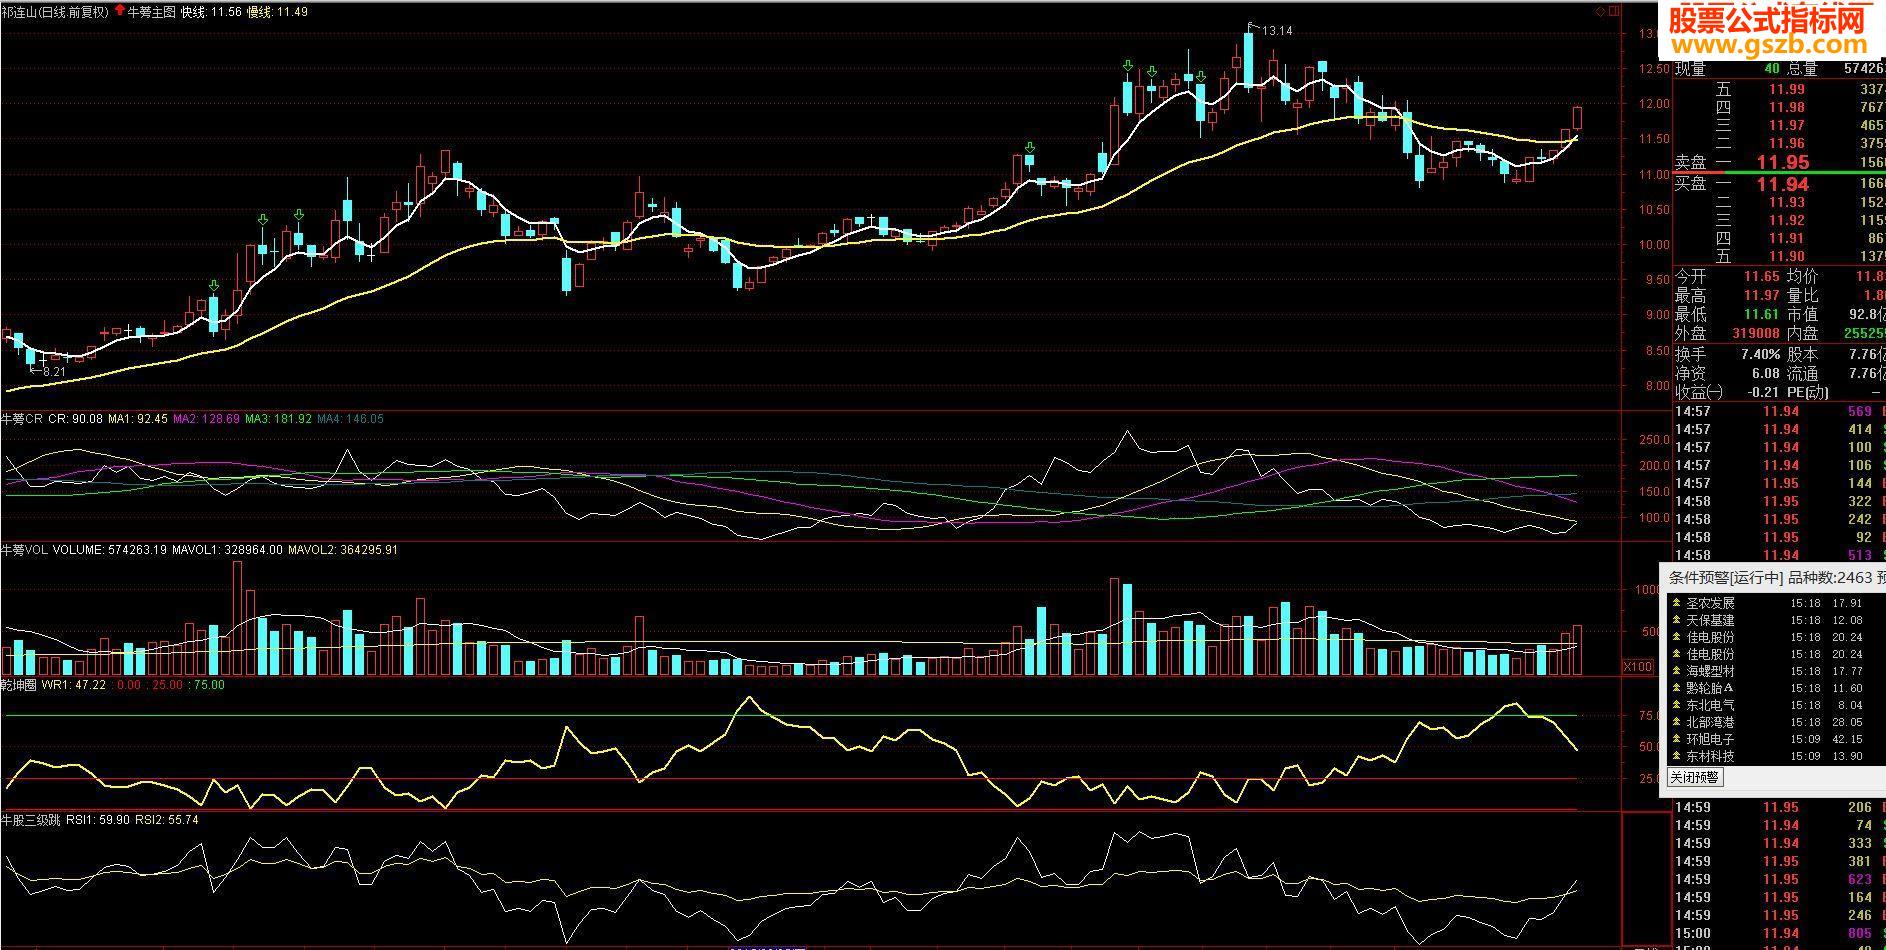
Task: Click the sell-four price 11.98
Action: point(1786,107)
